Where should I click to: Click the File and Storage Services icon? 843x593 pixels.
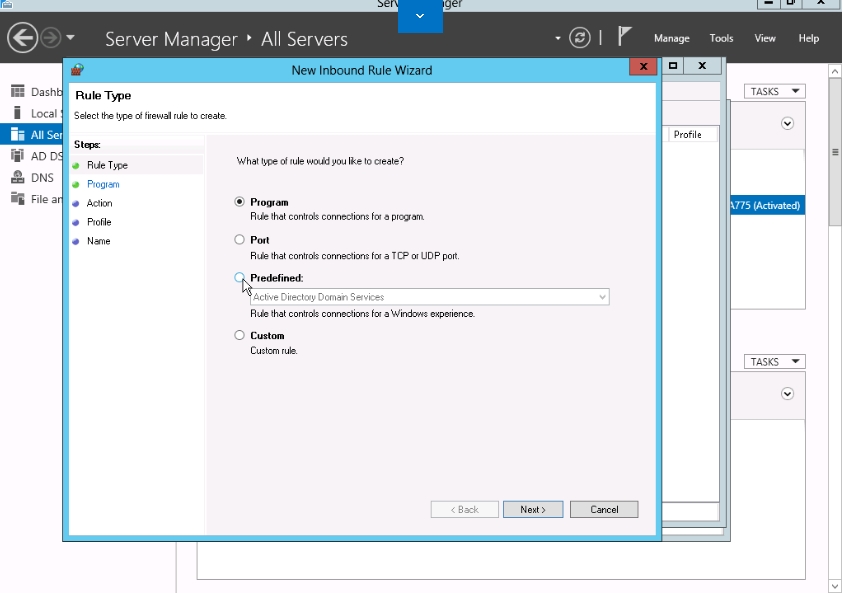[18, 199]
